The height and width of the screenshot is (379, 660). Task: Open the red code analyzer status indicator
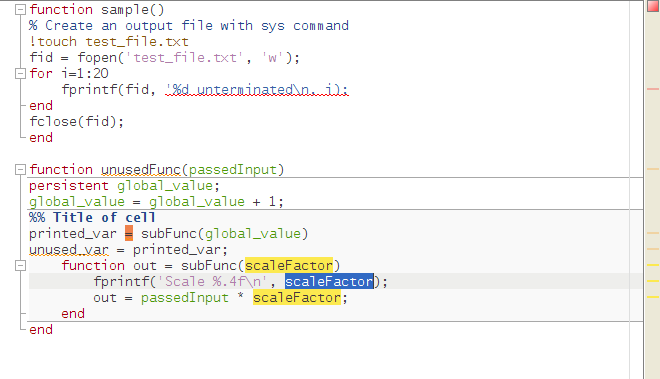653,6
